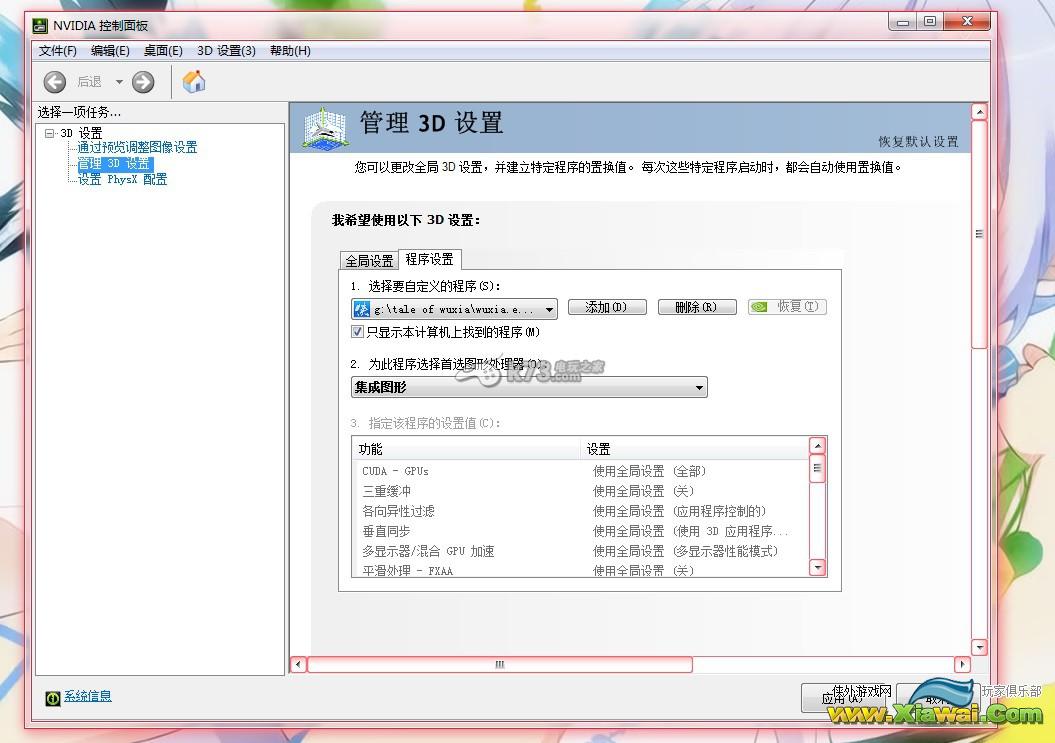Select 管理 3D 设置 in tree
The image size is (1055, 743).
(115, 164)
